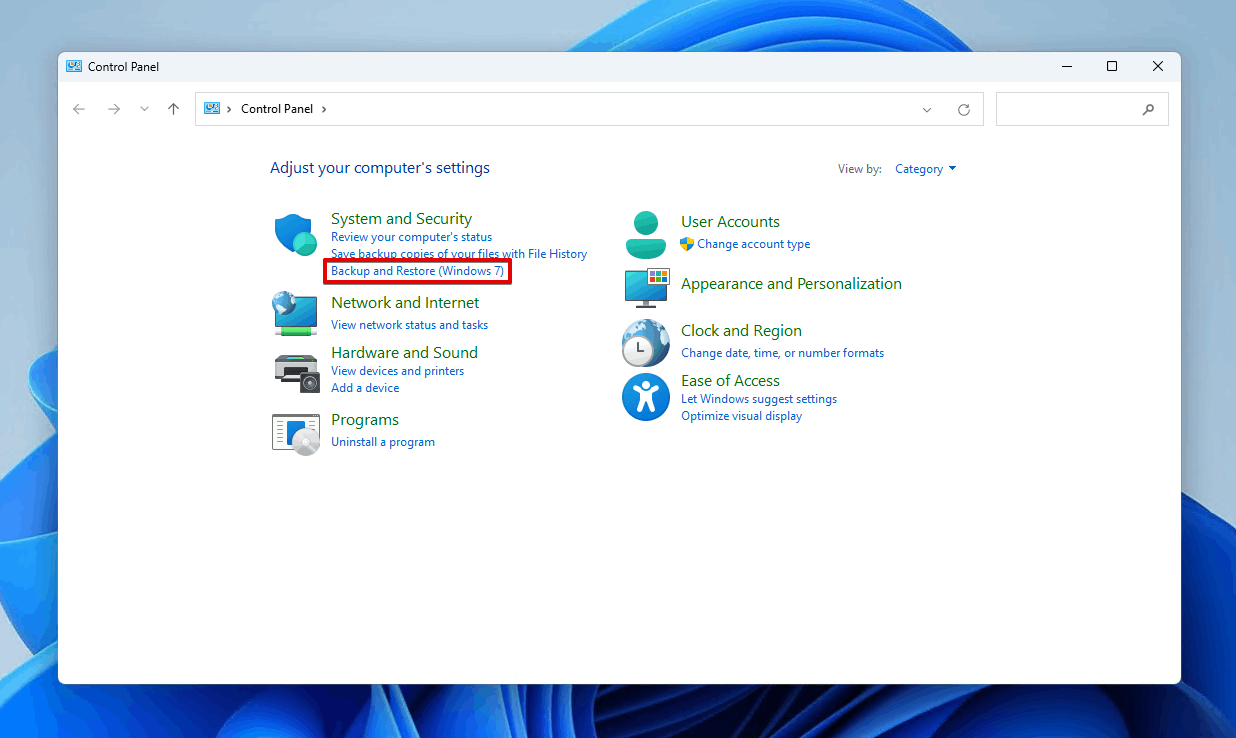Viewport: 1236px width, 738px height.
Task: Open the Ease of Access icon
Action: 645,397
